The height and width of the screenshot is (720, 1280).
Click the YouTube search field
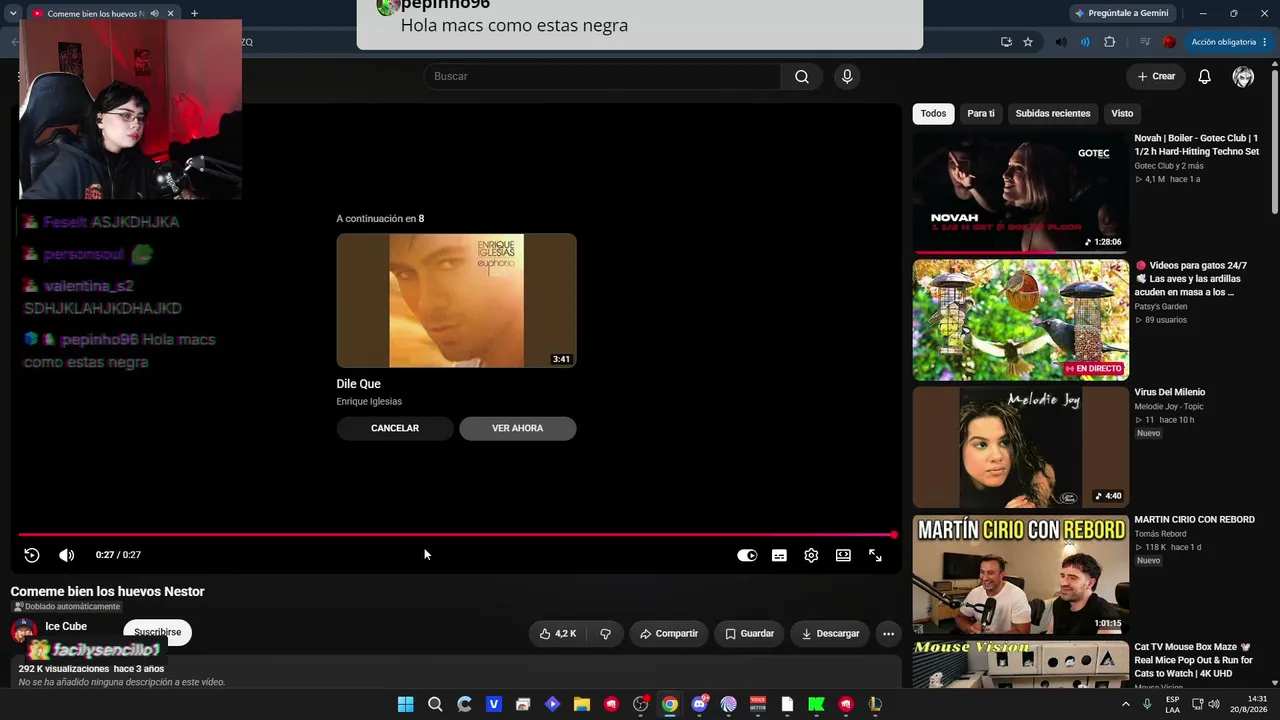[603, 77]
